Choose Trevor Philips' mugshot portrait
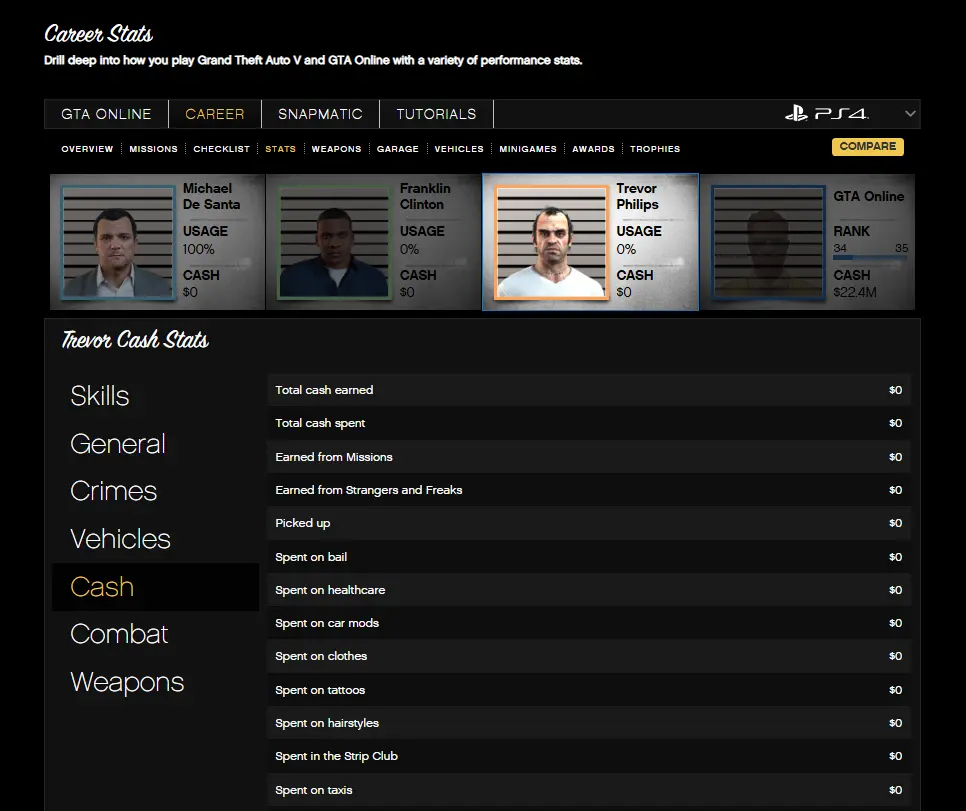Image resolution: width=966 pixels, height=811 pixels. tap(552, 242)
